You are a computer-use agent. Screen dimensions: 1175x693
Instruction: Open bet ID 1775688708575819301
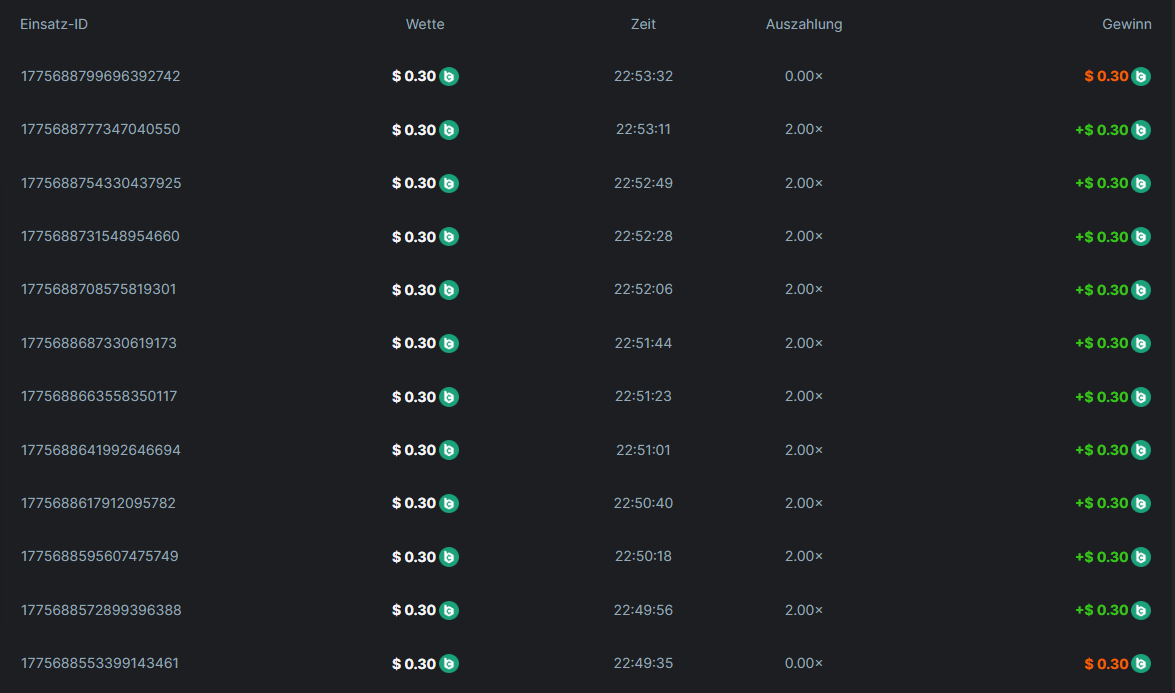(x=98, y=289)
